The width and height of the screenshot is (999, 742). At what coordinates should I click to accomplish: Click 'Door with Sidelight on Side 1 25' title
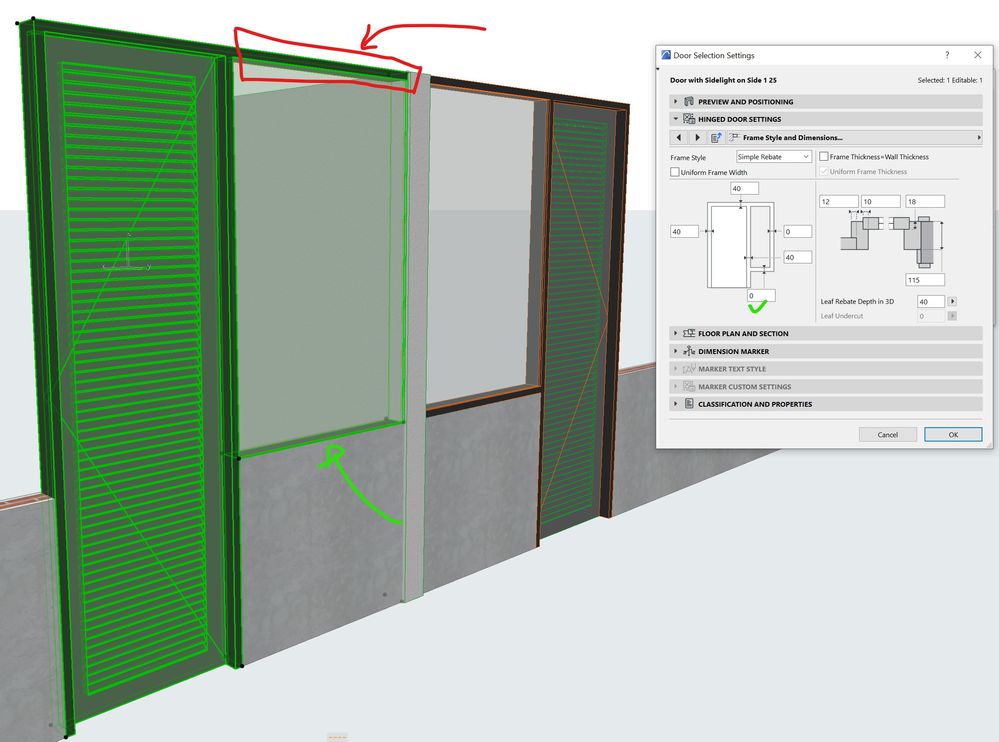click(x=723, y=80)
